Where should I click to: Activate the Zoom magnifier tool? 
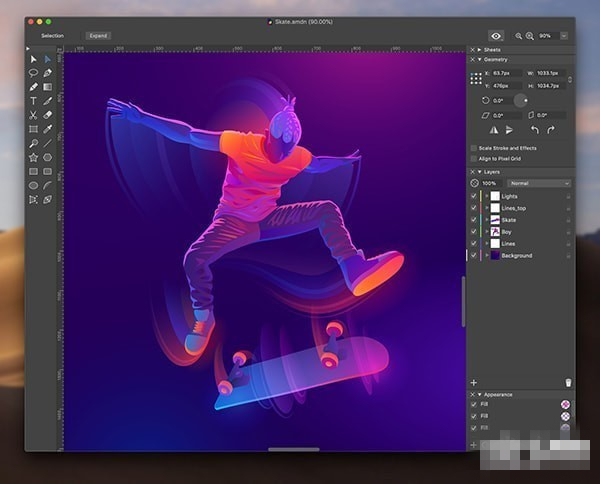(x=33, y=143)
